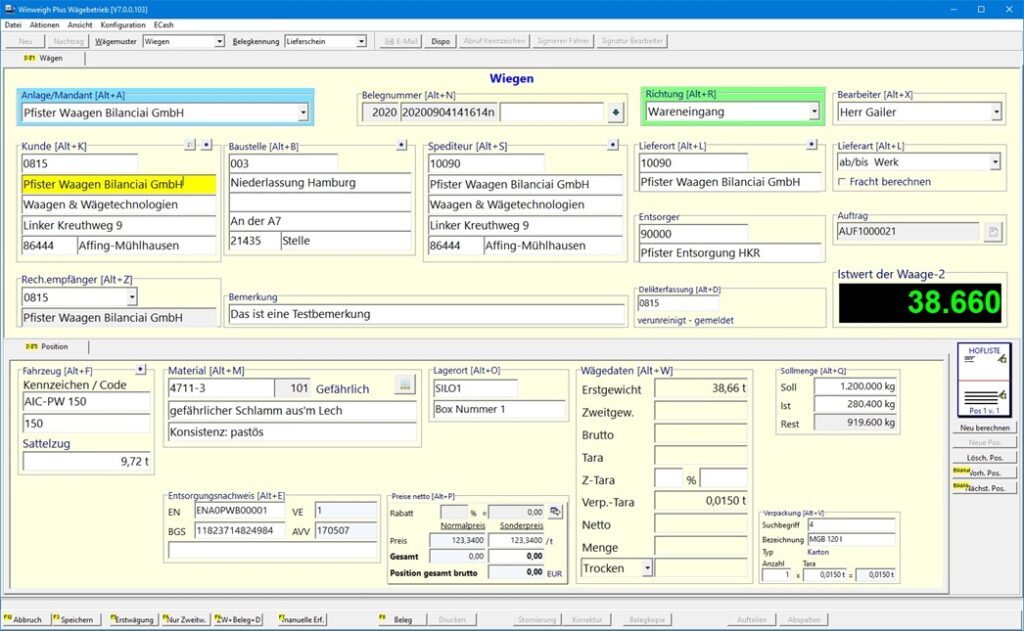This screenshot has width=1024, height=631.
Task: Click the Material code field 4711-3
Action: point(221,388)
